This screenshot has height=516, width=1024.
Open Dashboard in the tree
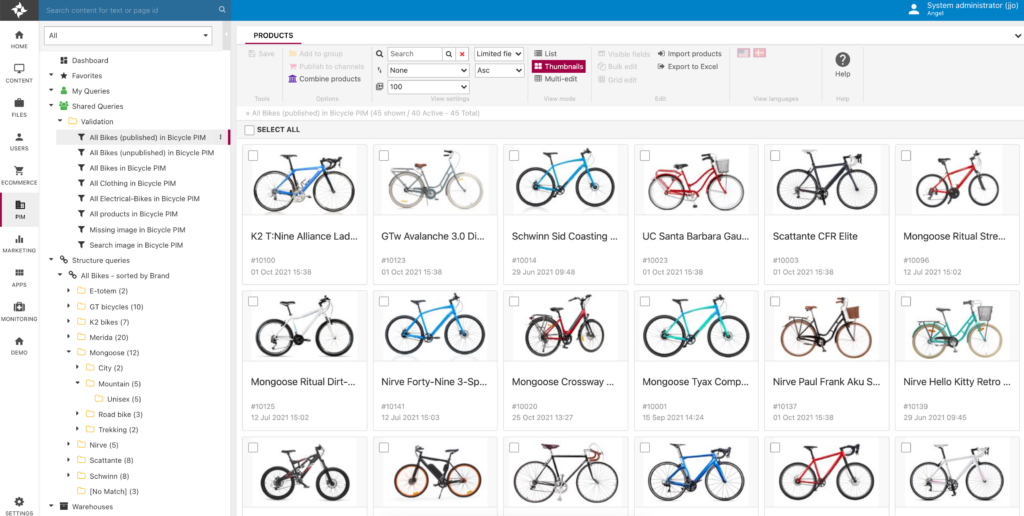coord(90,60)
